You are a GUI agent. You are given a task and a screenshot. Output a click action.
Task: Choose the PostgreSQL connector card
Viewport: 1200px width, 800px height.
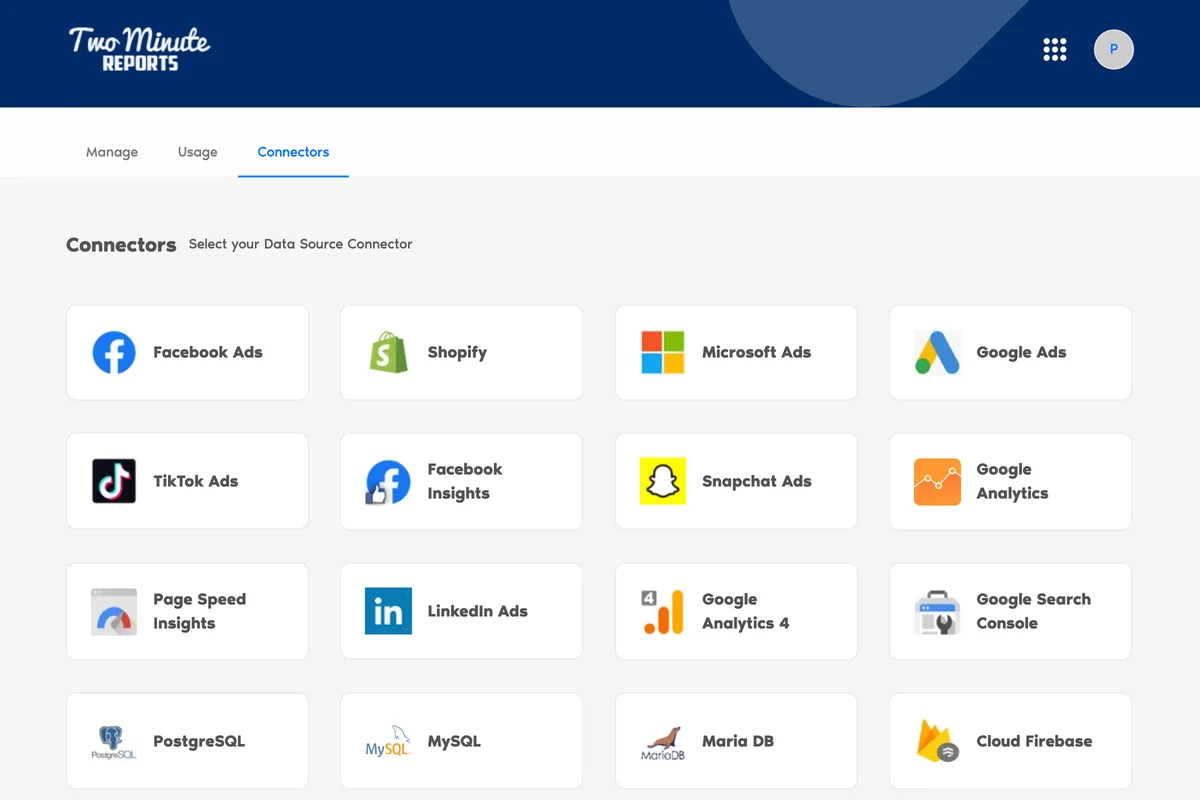(187, 741)
